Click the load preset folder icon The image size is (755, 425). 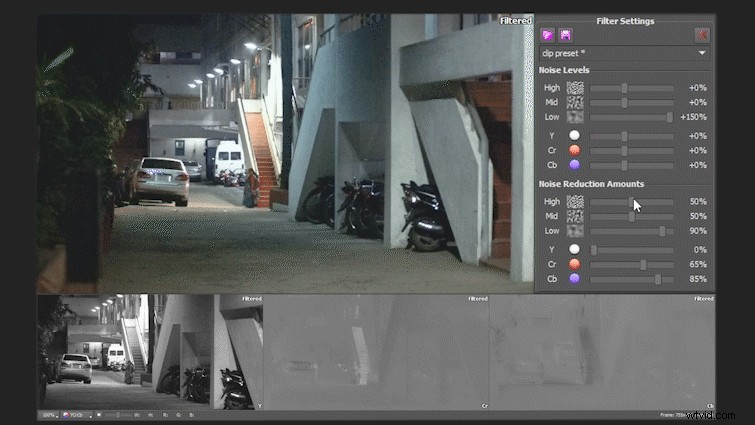[547, 35]
